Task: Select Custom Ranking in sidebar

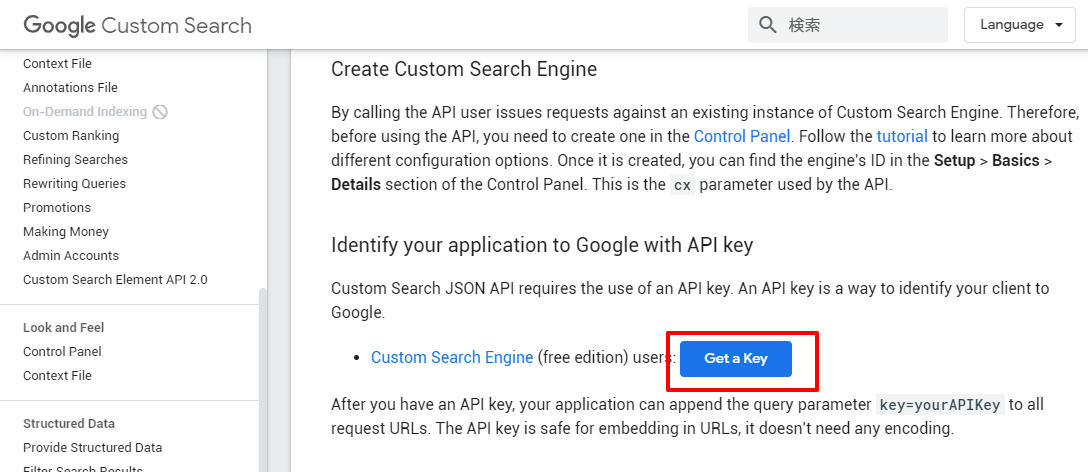Action: (x=71, y=136)
